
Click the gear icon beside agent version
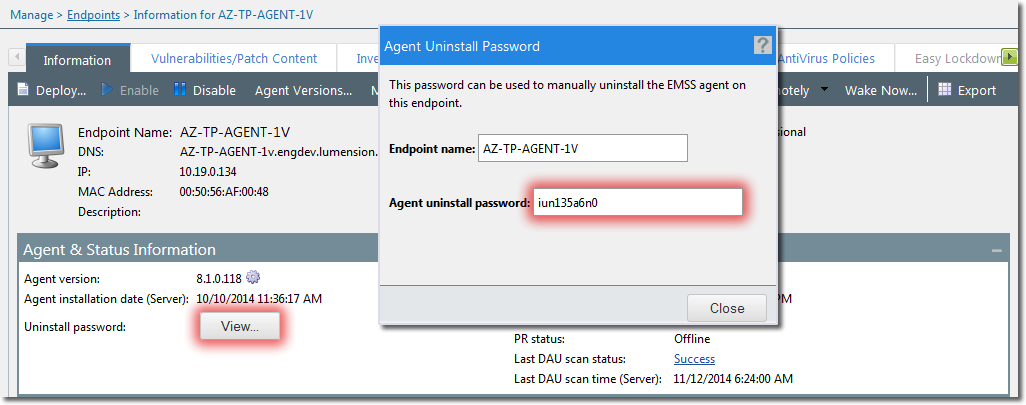pos(253,277)
